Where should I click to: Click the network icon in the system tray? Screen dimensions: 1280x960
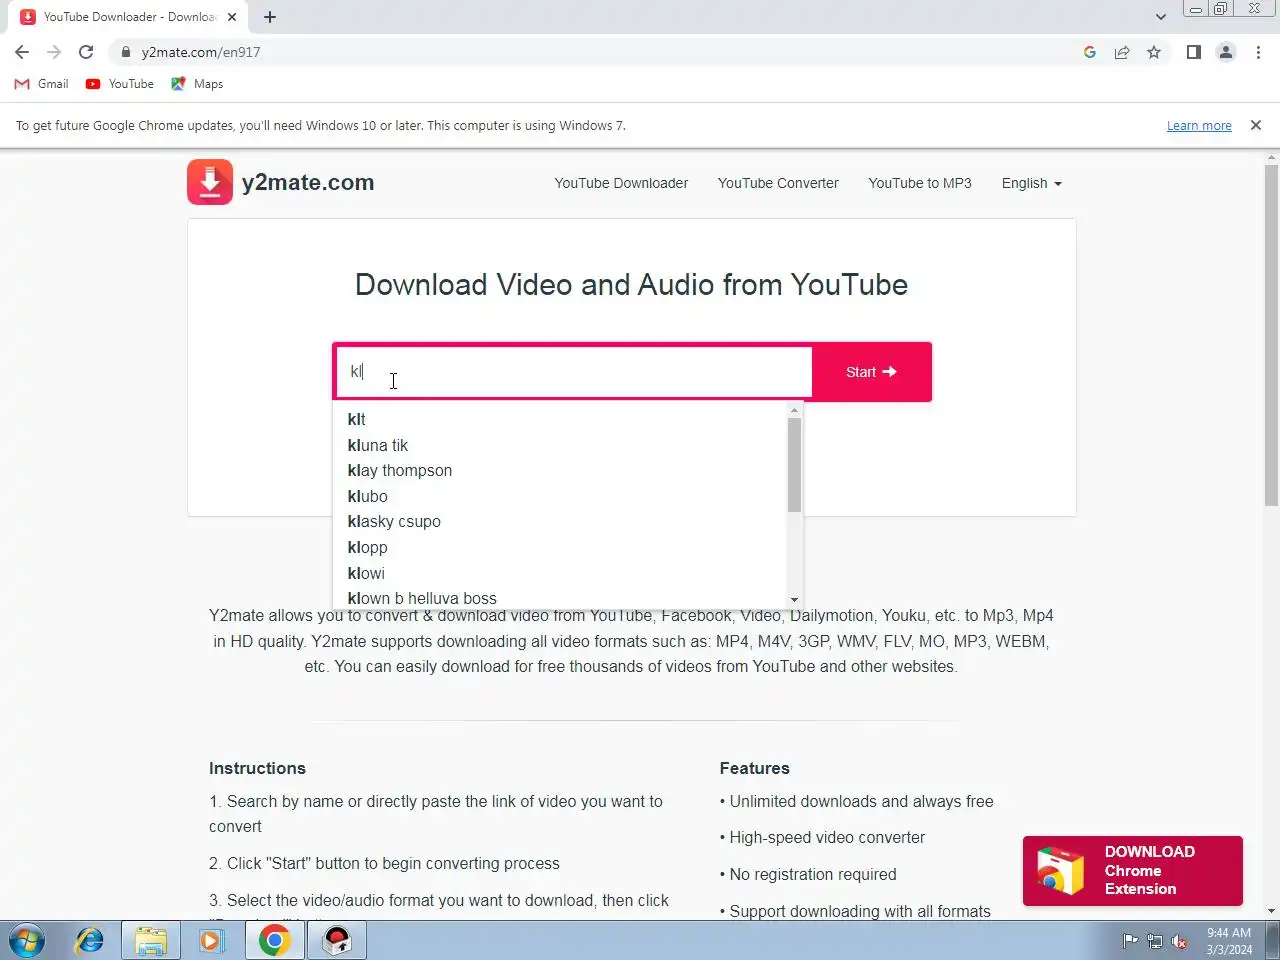1155,941
